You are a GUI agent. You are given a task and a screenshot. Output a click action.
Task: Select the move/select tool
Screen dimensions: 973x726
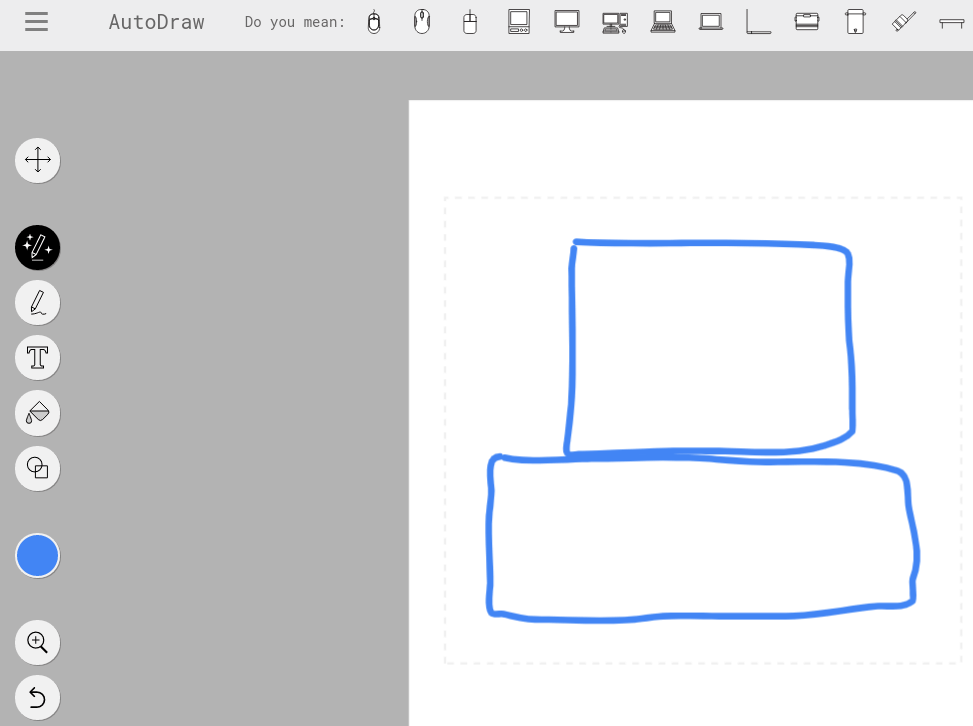pos(38,160)
